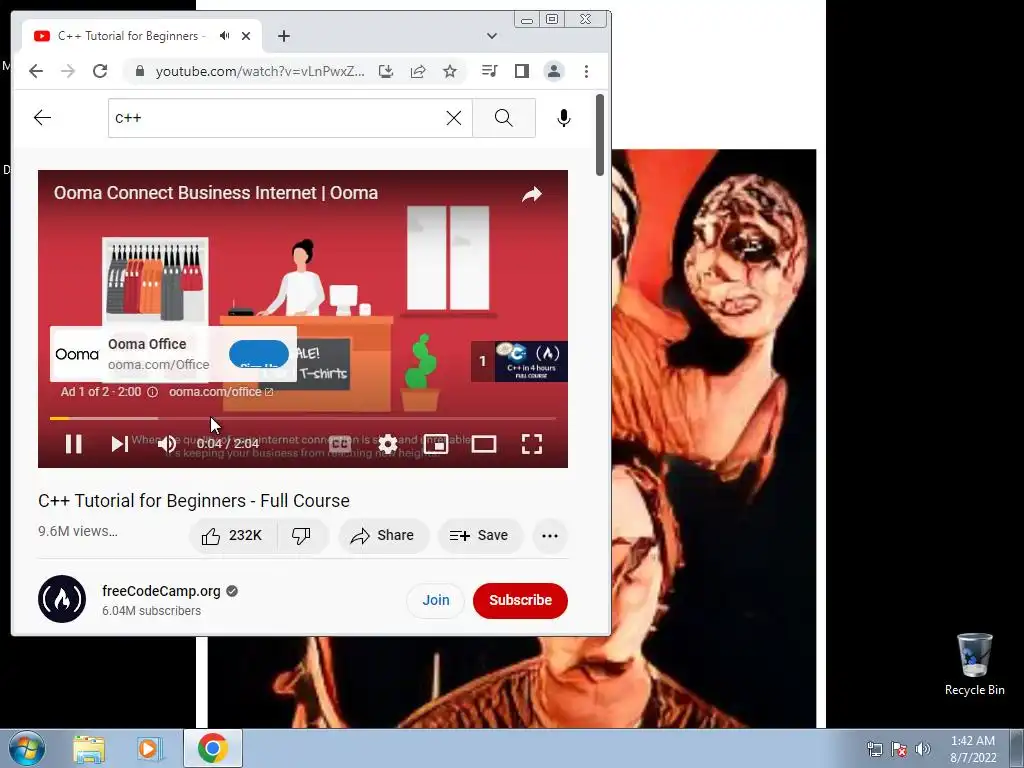Image resolution: width=1024 pixels, height=768 pixels.
Task: Open a new Chrome tab
Action: tap(283, 36)
